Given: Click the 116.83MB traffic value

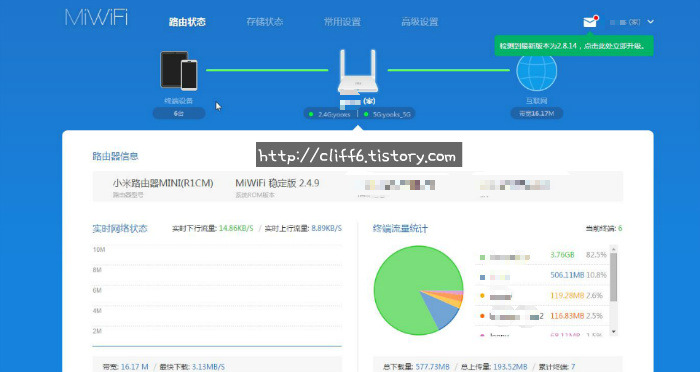Looking at the screenshot, I should (567, 316).
